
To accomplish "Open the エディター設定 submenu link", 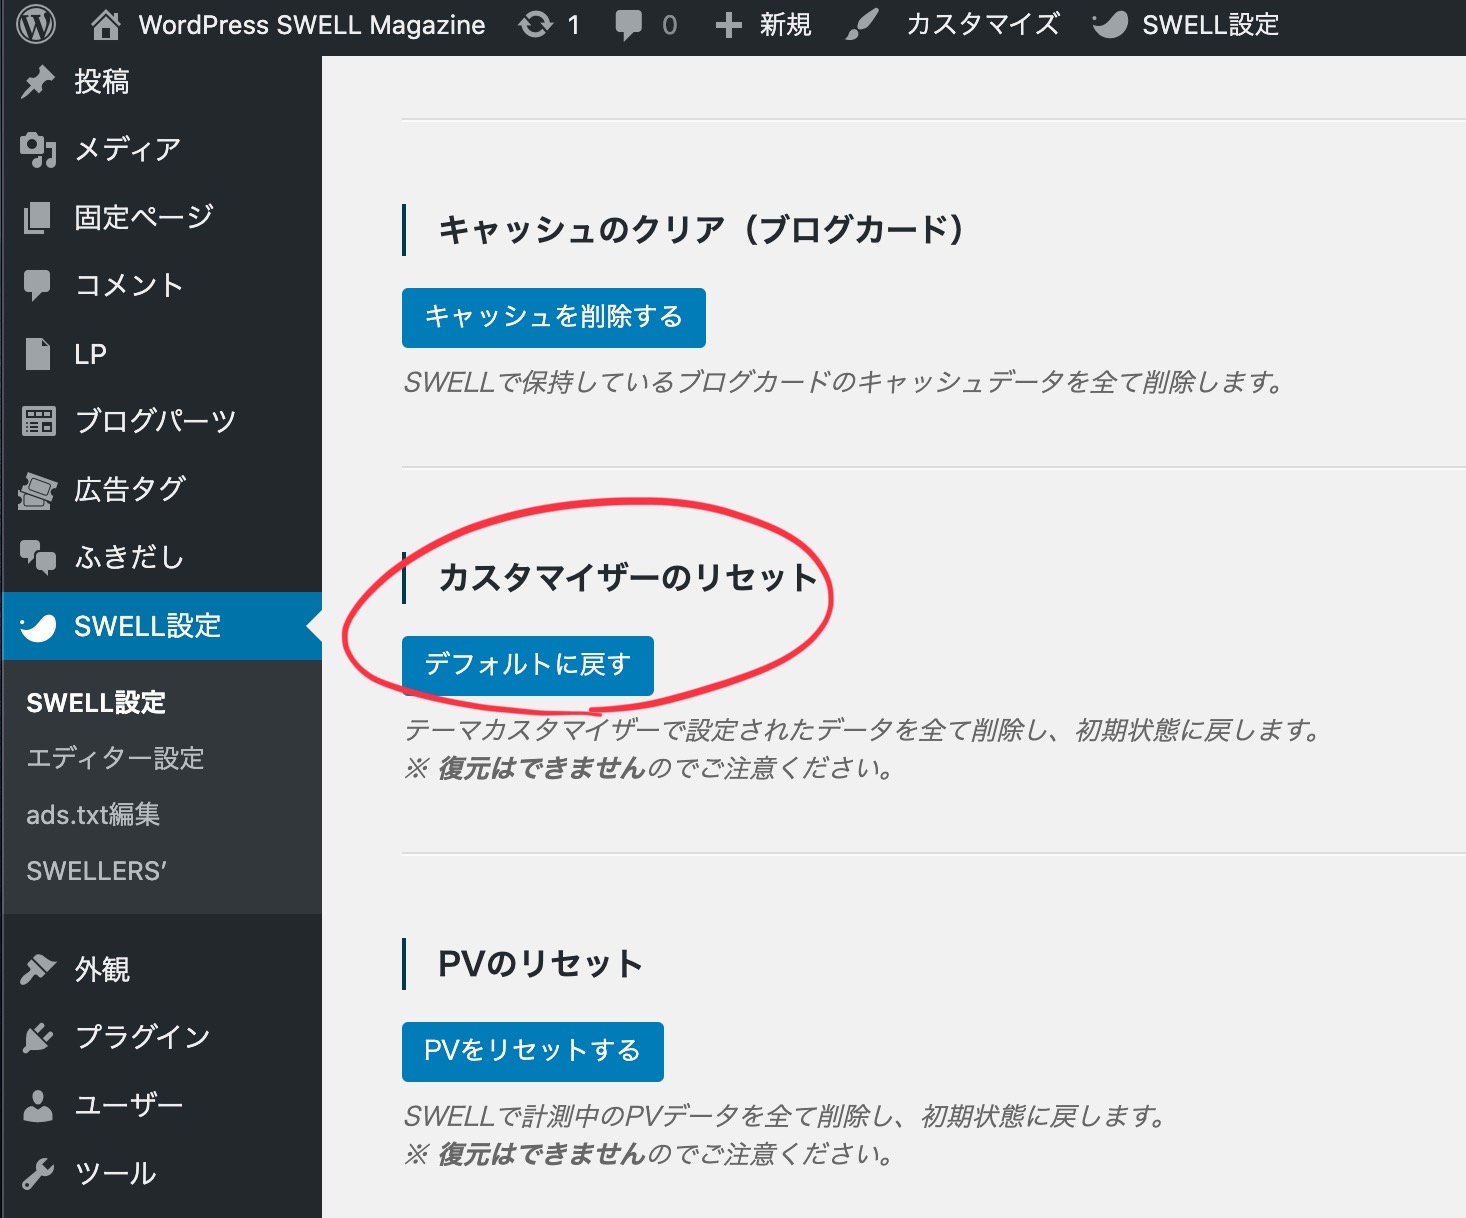I will pyautogui.click(x=115, y=759).
